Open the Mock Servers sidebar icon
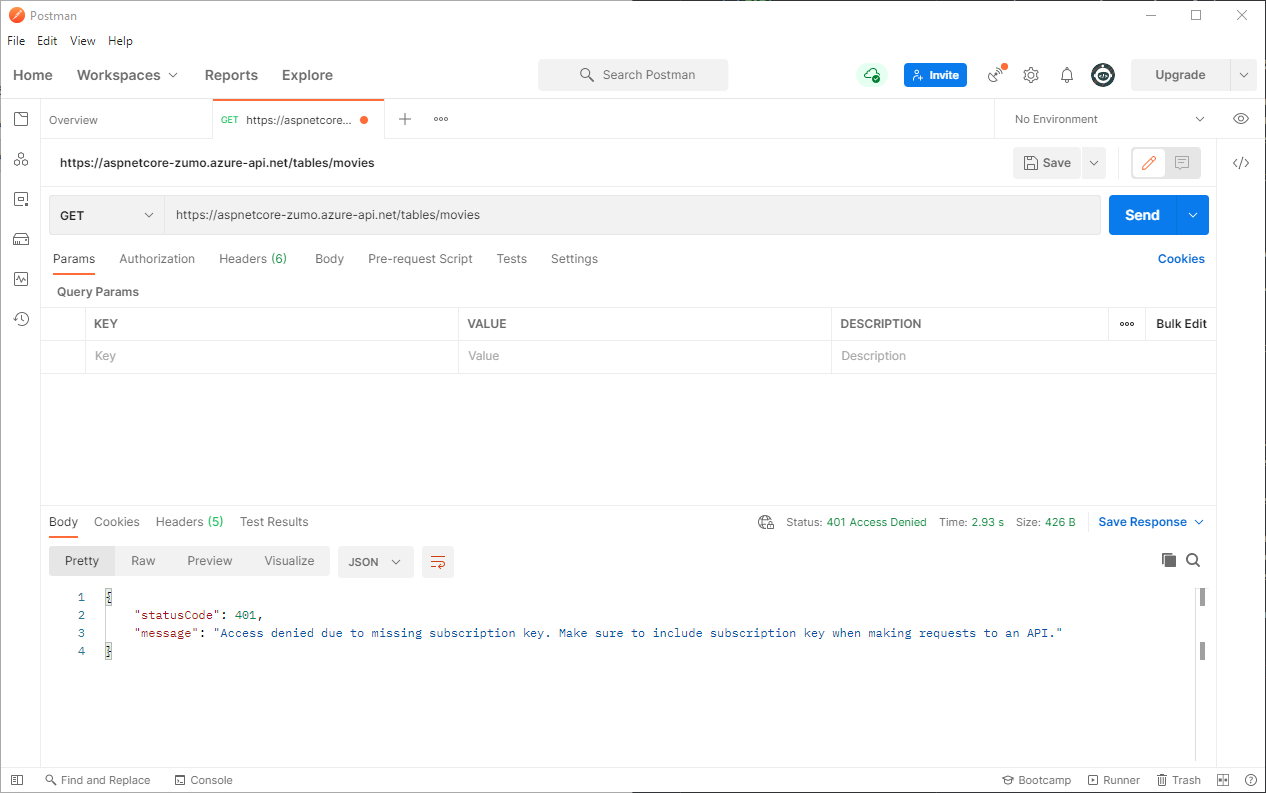Viewport: 1266px width, 793px height. point(21,239)
